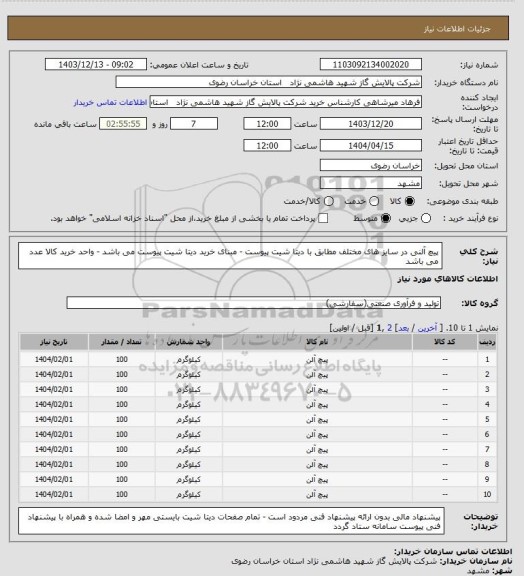
Task: Click the ردیف column header
Action: click(x=487, y=342)
